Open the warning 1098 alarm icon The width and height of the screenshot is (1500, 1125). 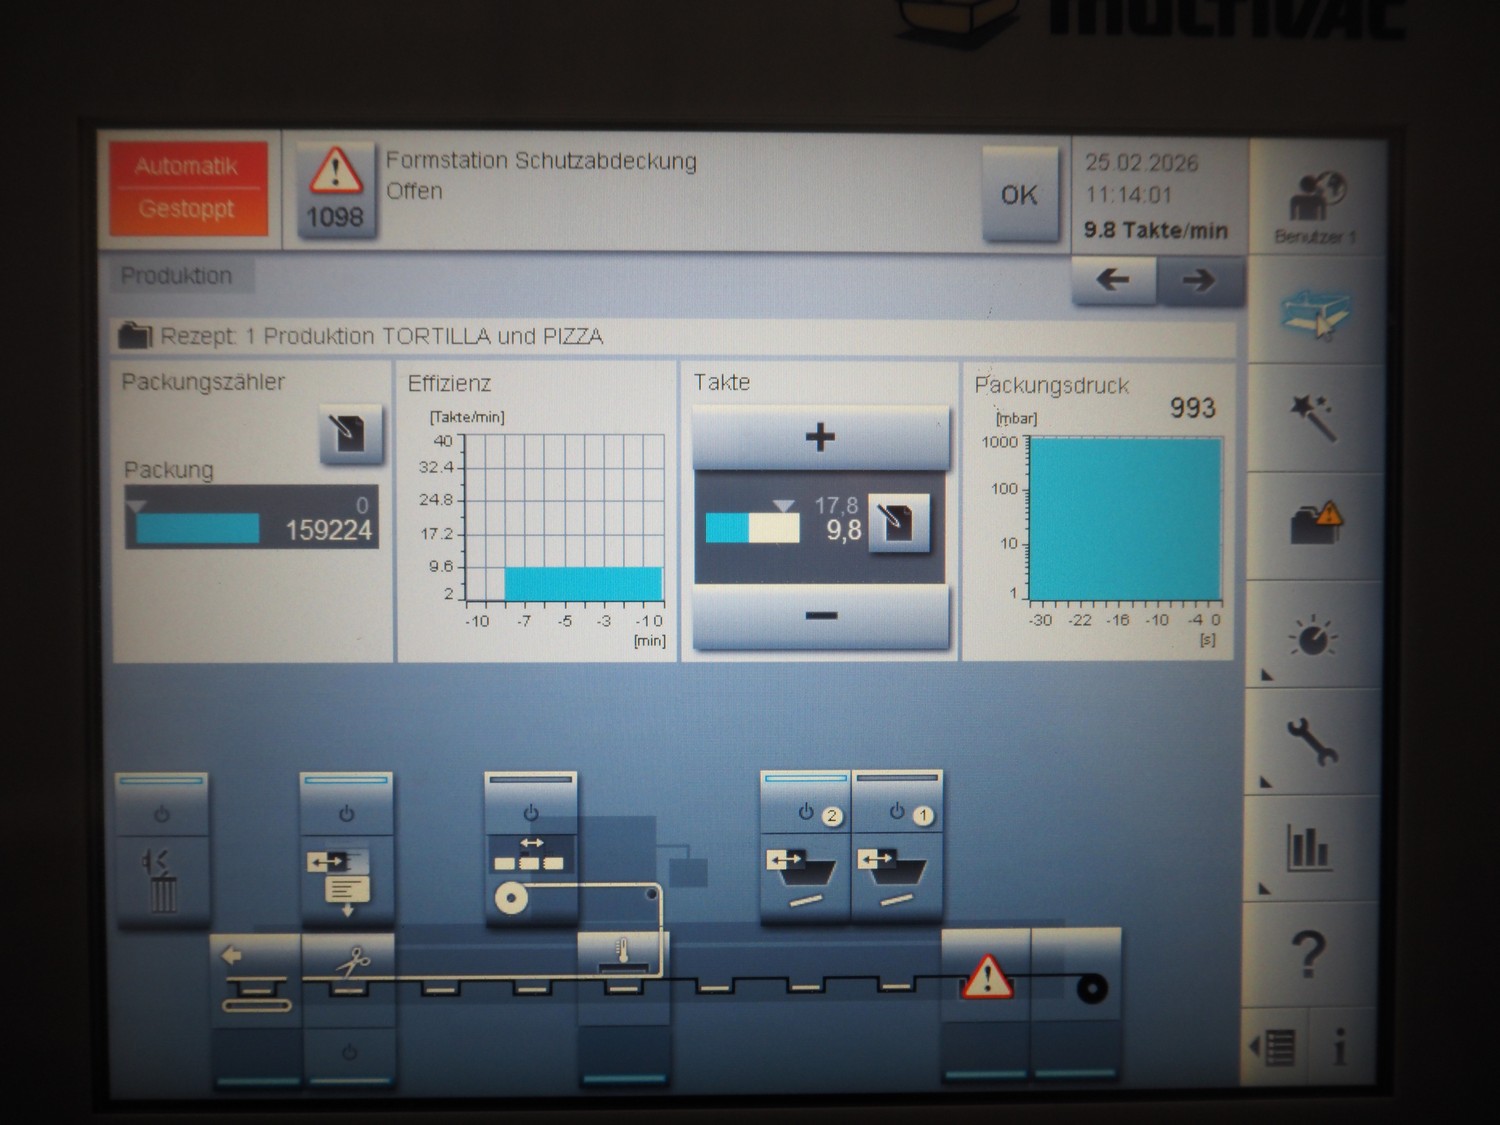(x=335, y=190)
